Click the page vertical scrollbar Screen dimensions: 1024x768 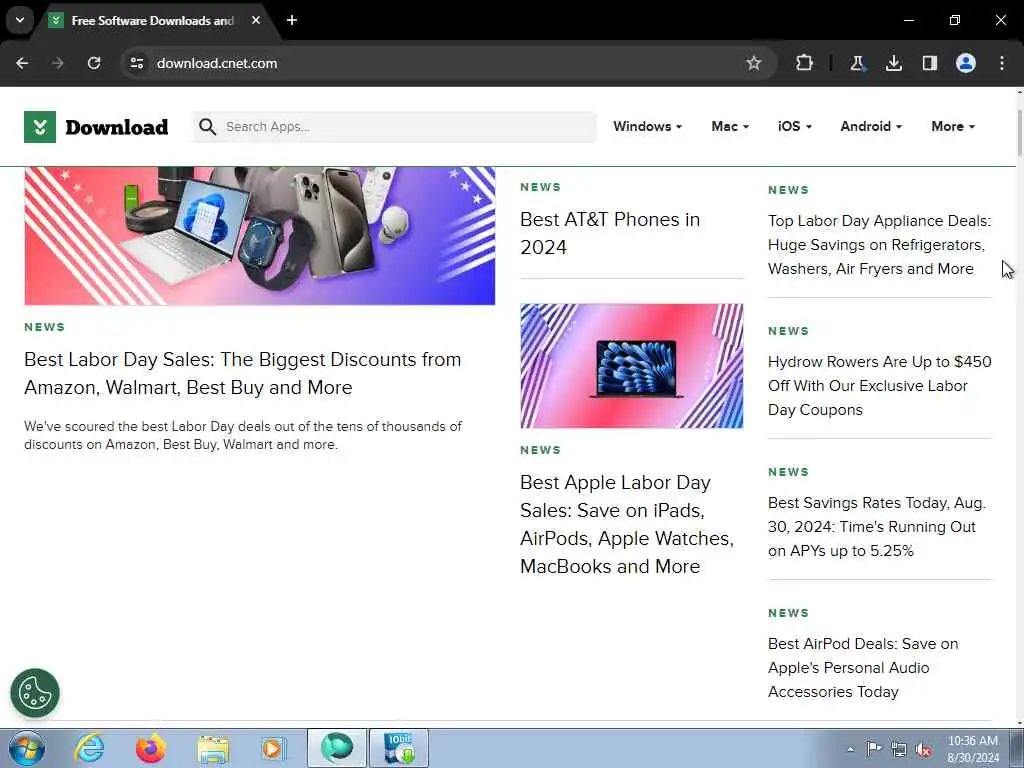point(1019,134)
